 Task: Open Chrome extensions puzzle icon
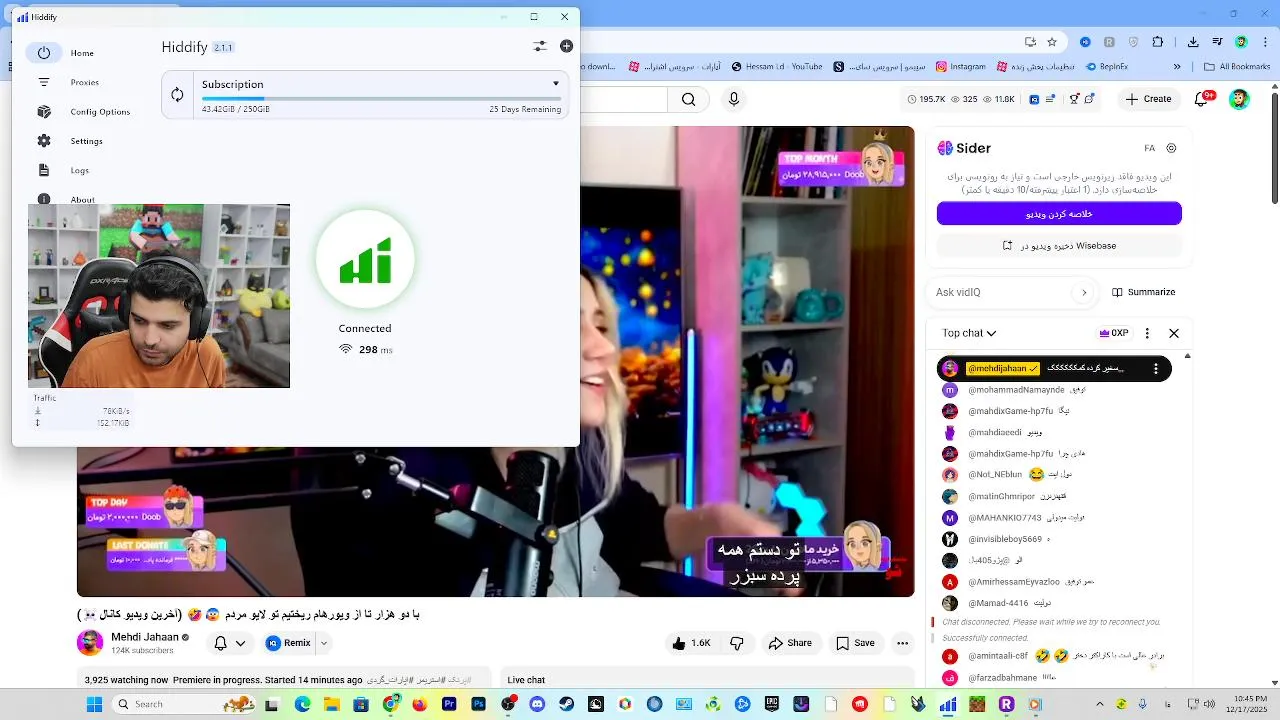pyautogui.click(x=1158, y=42)
